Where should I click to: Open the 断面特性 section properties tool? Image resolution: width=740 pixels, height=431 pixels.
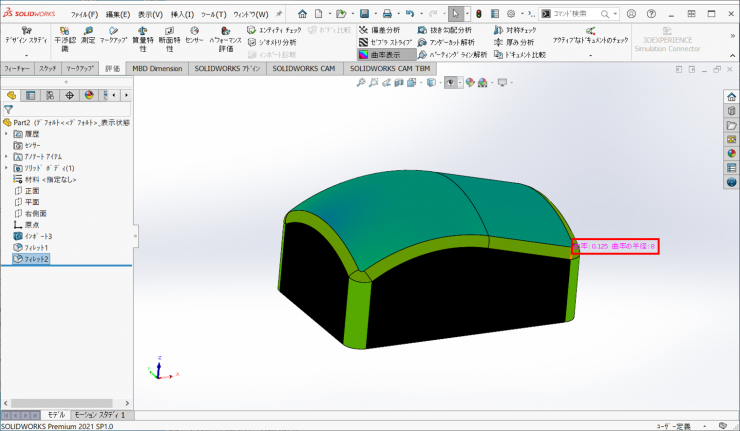(x=169, y=36)
